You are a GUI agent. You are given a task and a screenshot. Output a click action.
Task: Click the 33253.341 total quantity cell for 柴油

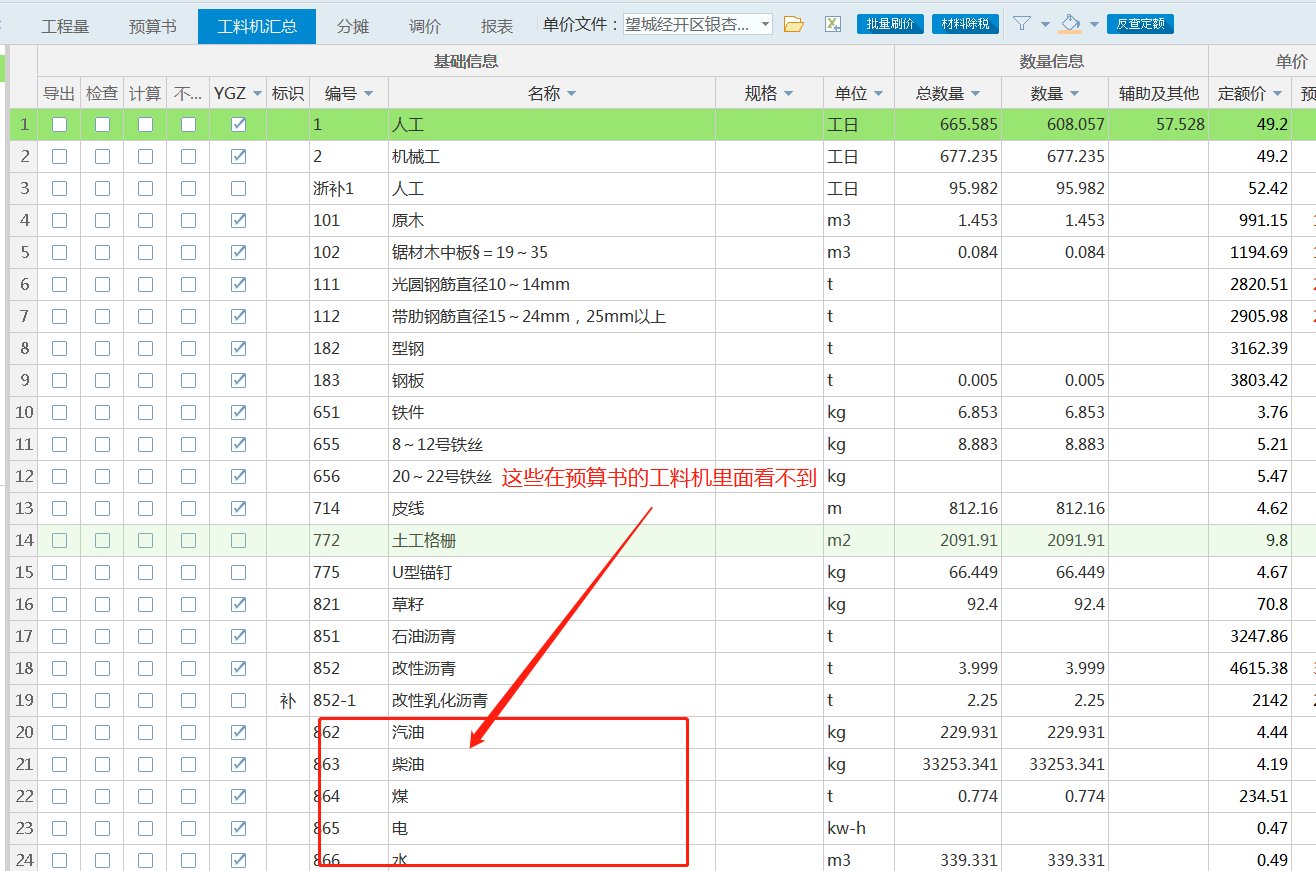point(948,765)
